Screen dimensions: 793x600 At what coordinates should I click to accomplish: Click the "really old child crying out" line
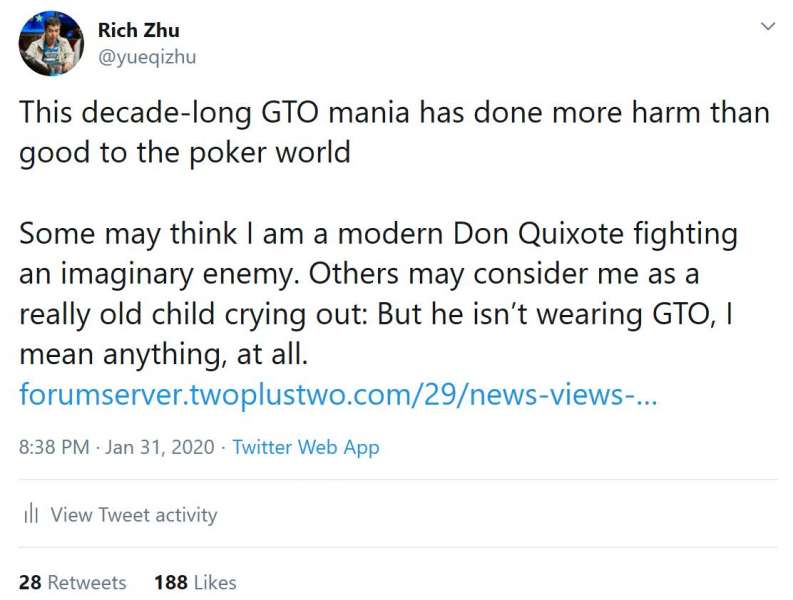click(250, 315)
